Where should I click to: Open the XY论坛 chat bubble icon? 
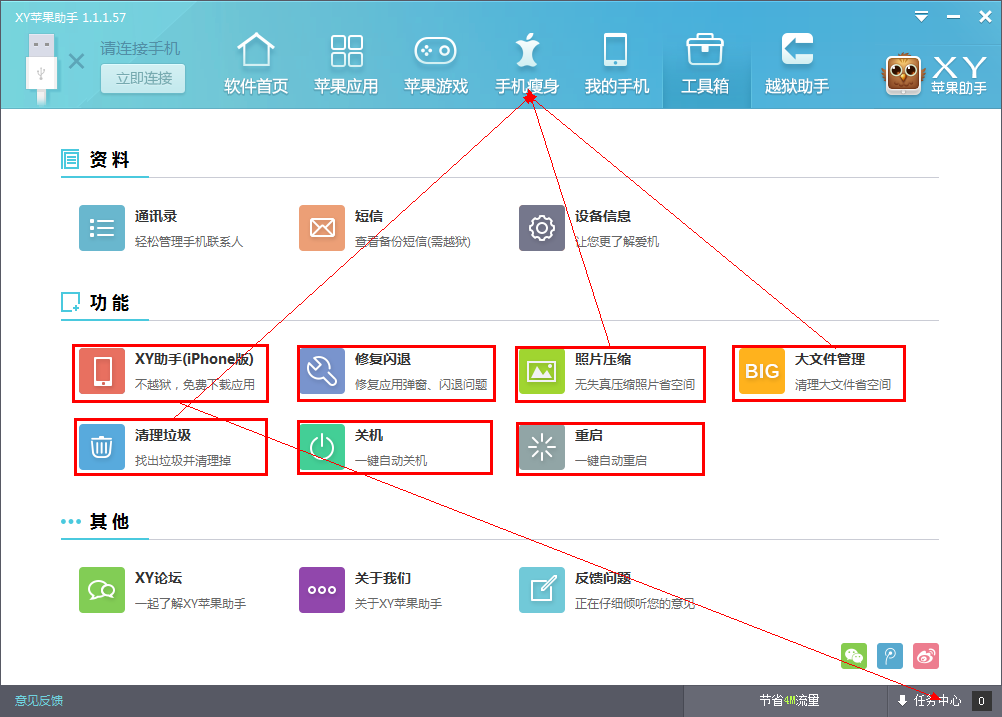coord(102,590)
